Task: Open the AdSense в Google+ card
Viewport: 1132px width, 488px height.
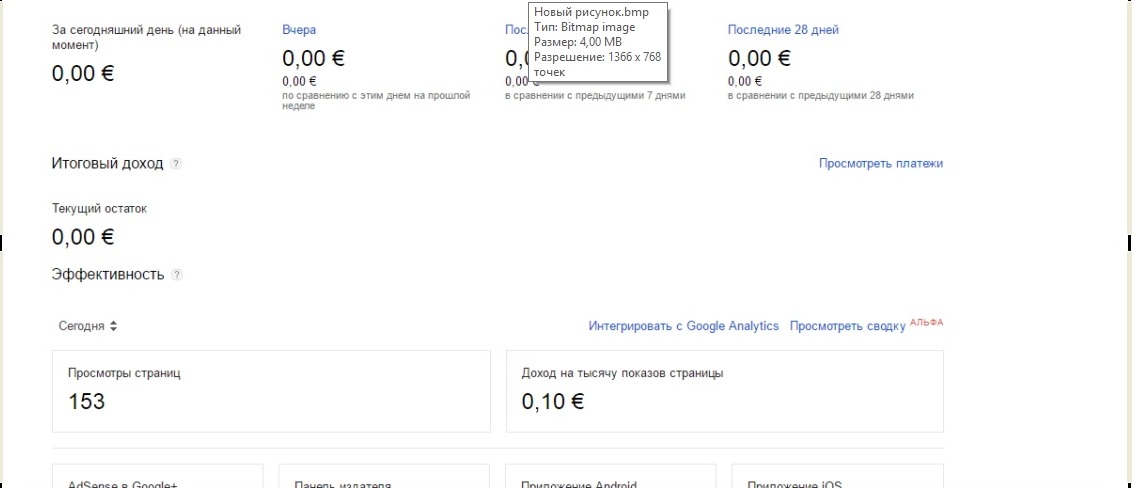Action: click(157, 476)
